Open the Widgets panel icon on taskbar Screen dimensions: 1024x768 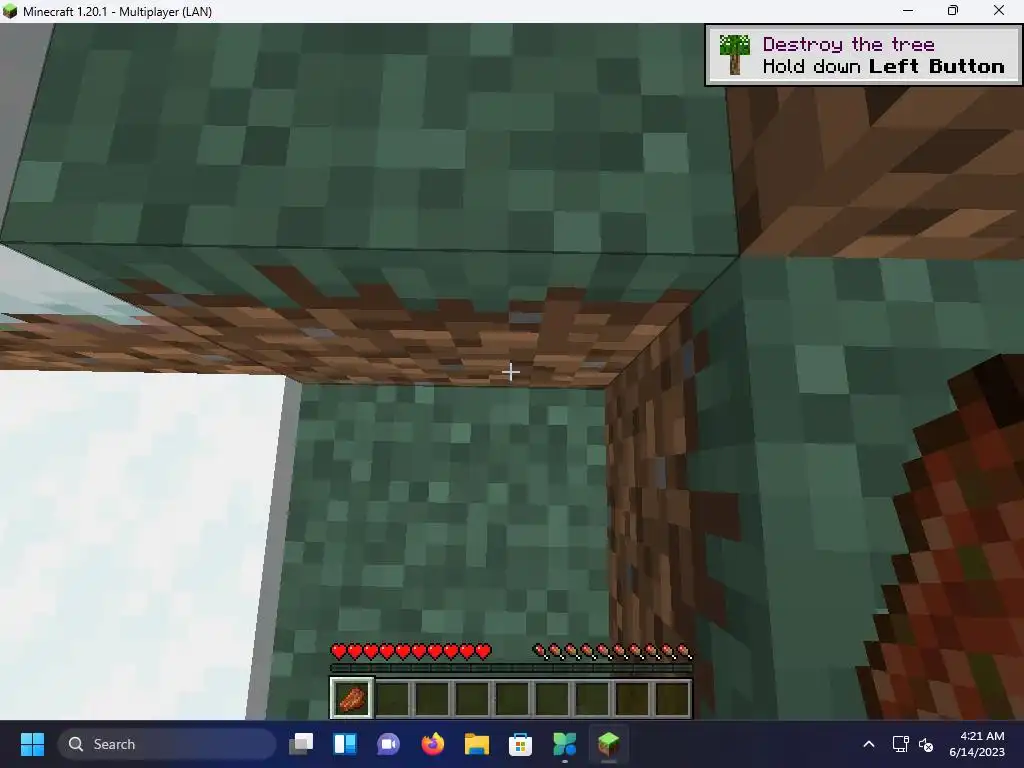345,744
